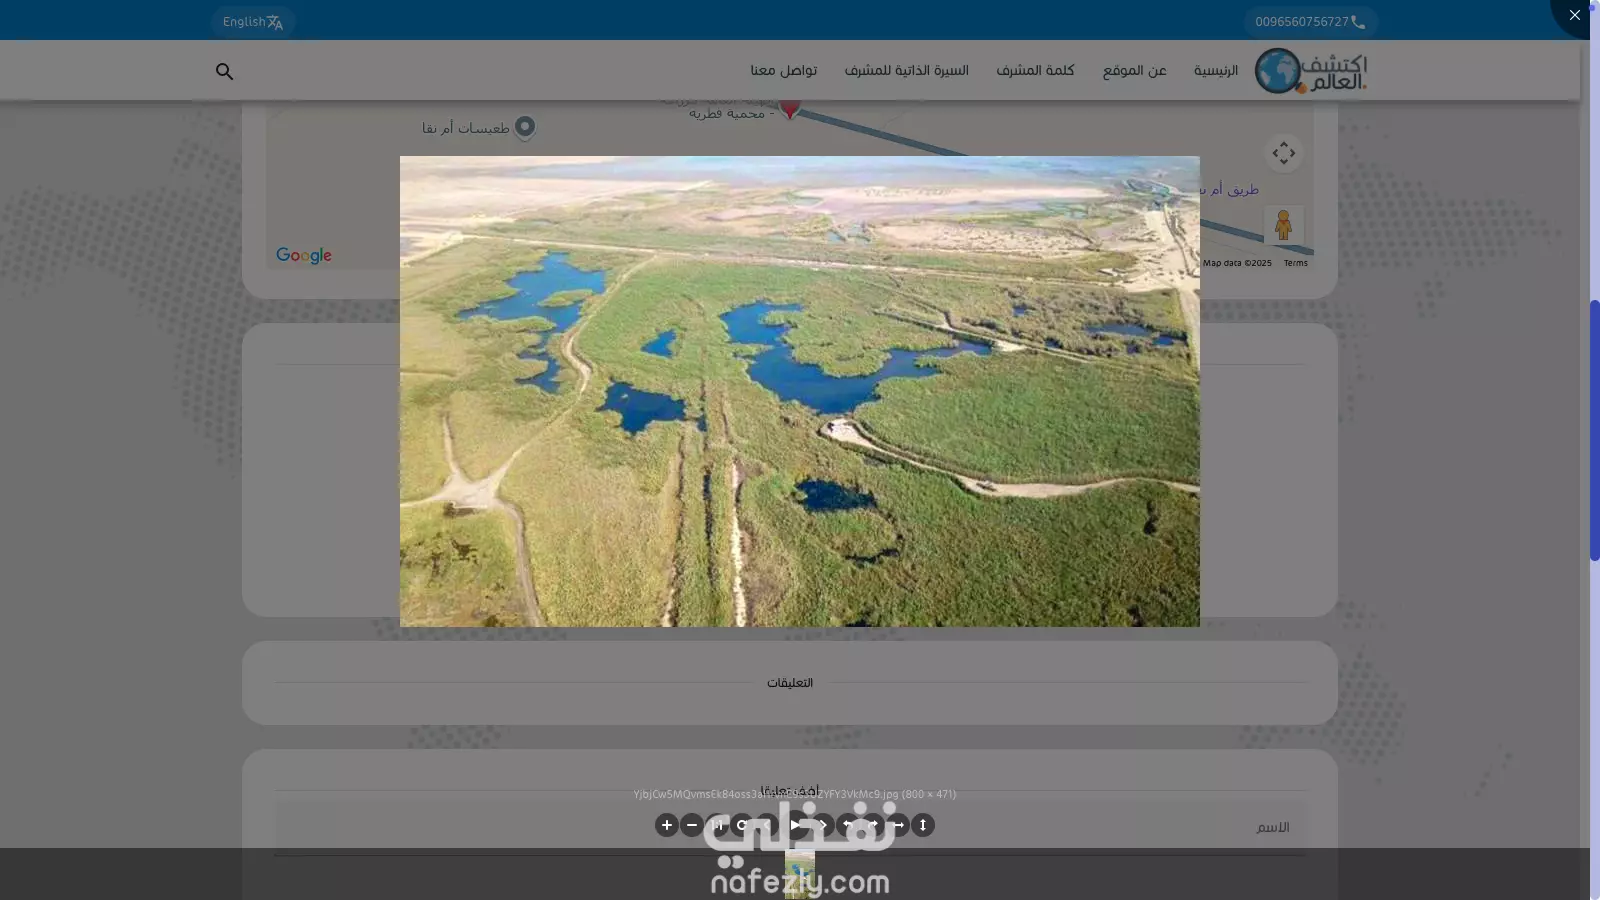Open الرئيسية home menu item
The image size is (1600, 900).
point(1216,70)
